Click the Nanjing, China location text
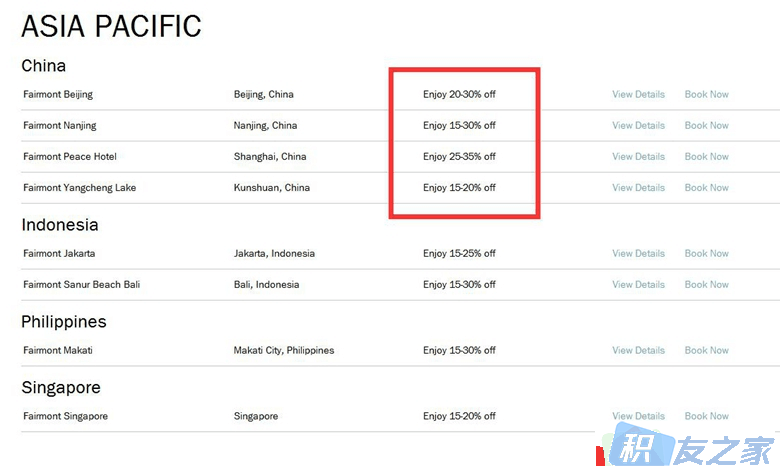Viewport: 780px width, 471px height. pos(265,125)
